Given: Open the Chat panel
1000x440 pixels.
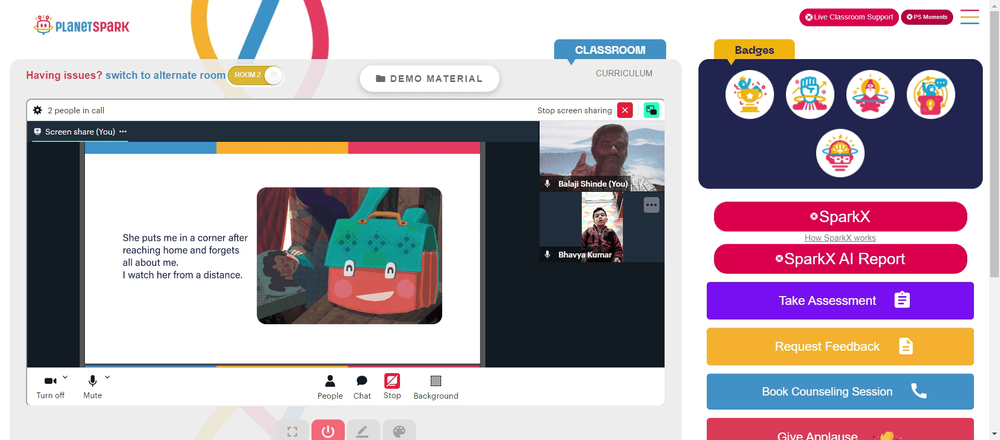Looking at the screenshot, I should [x=362, y=387].
